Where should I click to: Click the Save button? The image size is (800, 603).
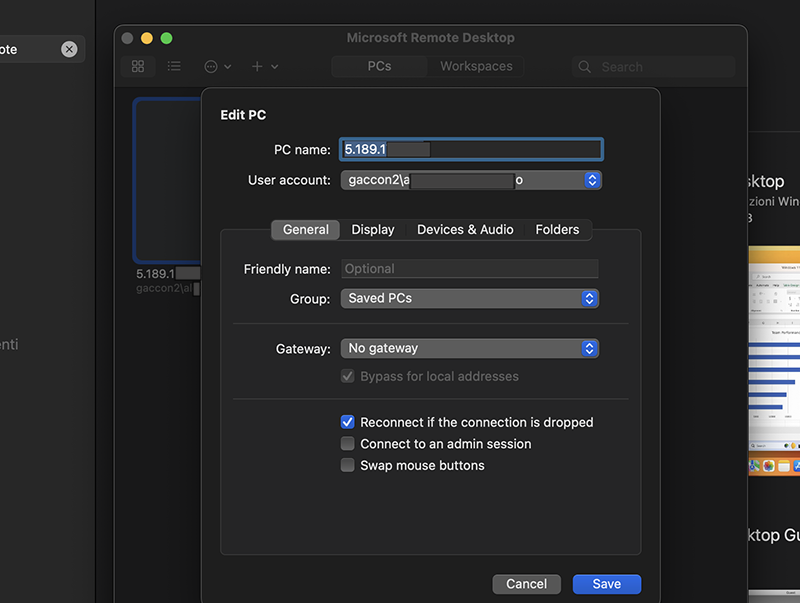(606, 584)
